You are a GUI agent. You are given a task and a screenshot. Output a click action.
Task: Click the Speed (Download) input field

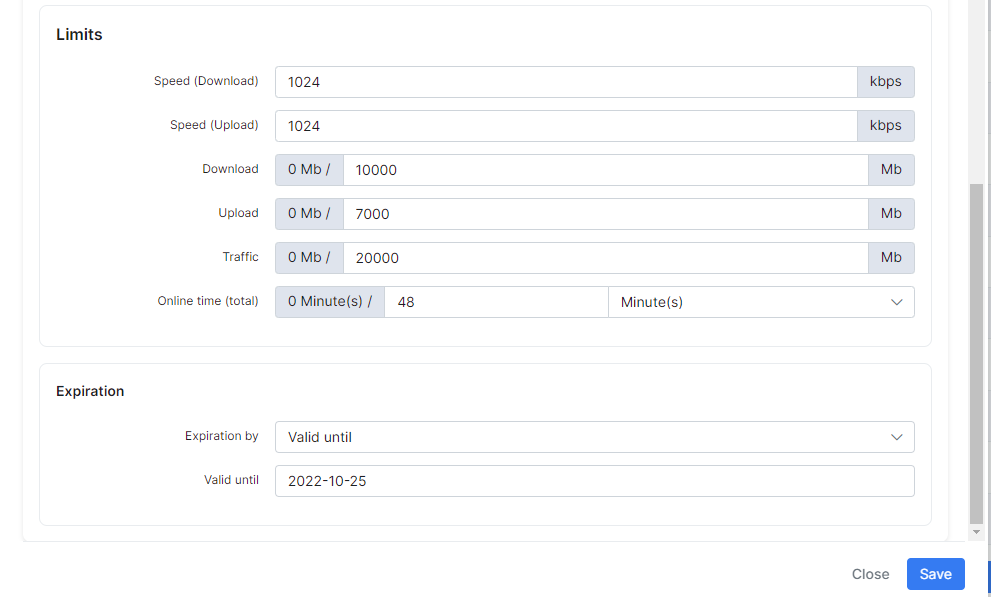click(566, 82)
